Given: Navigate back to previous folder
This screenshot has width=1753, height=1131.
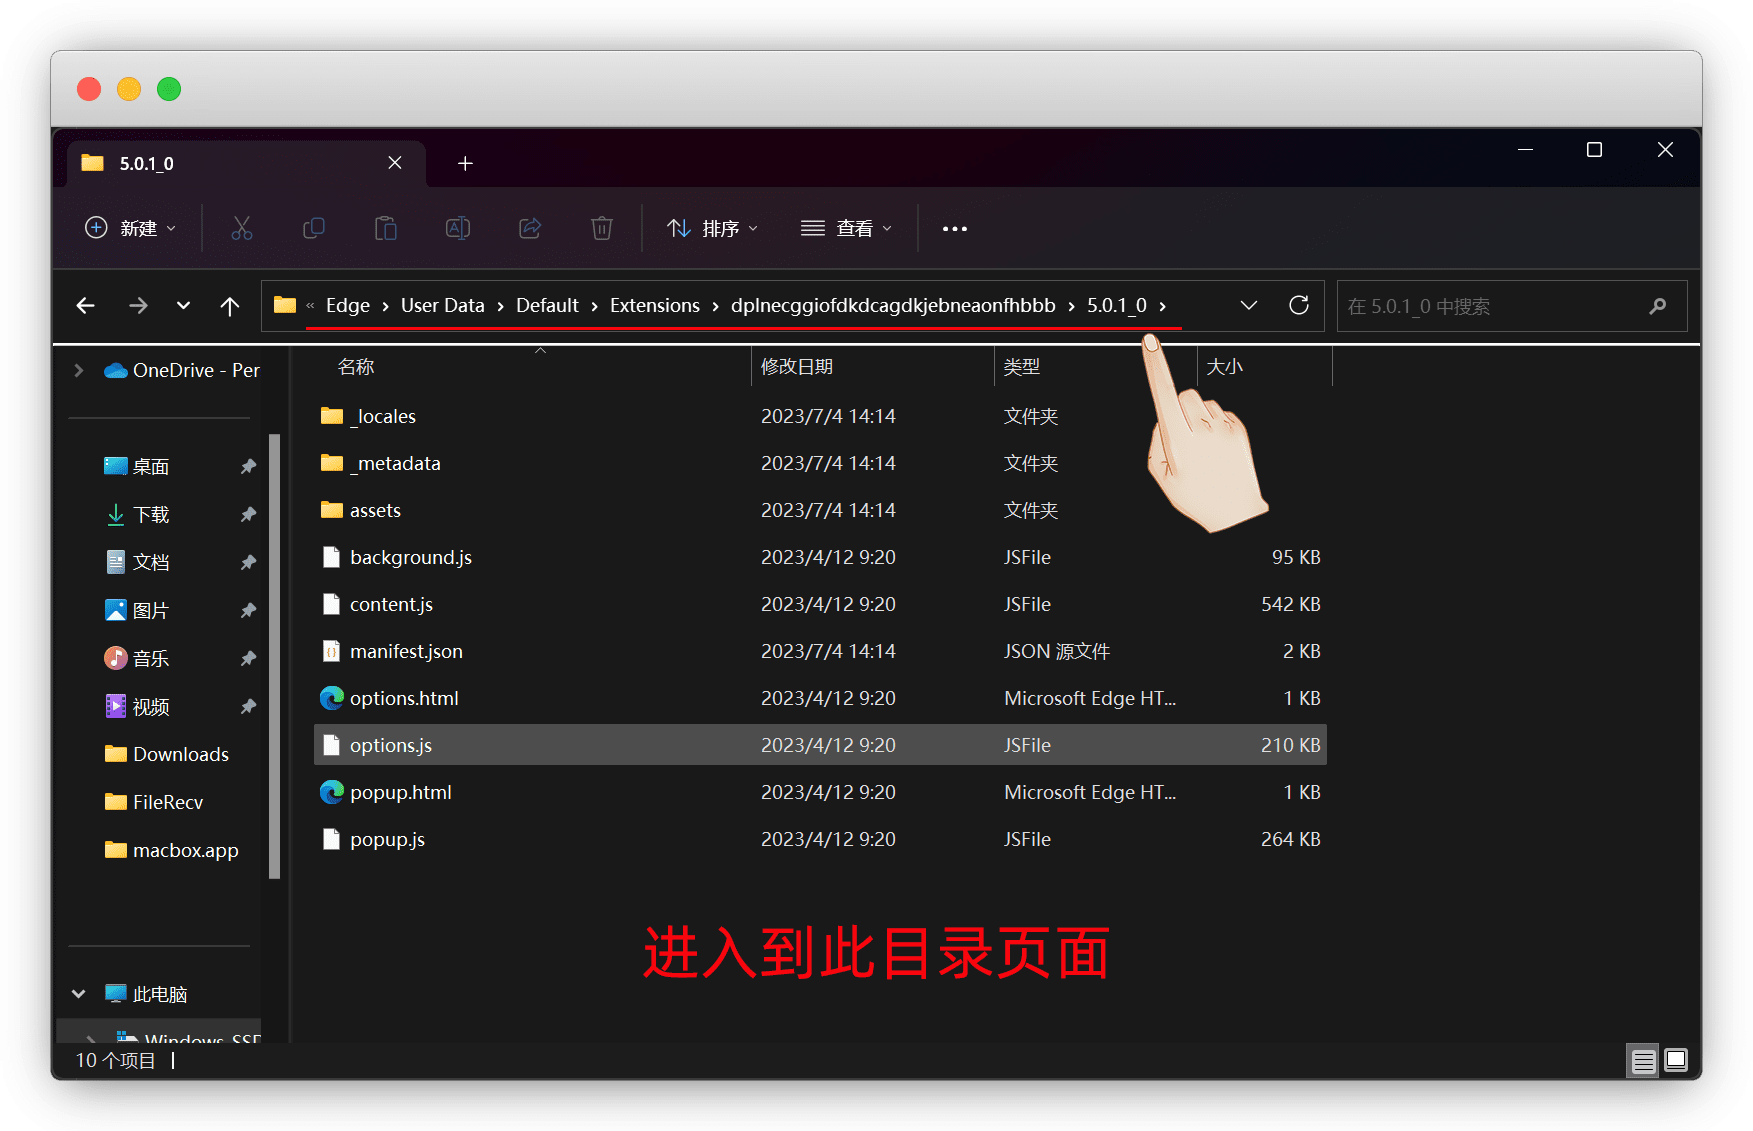Looking at the screenshot, I should coord(86,306).
